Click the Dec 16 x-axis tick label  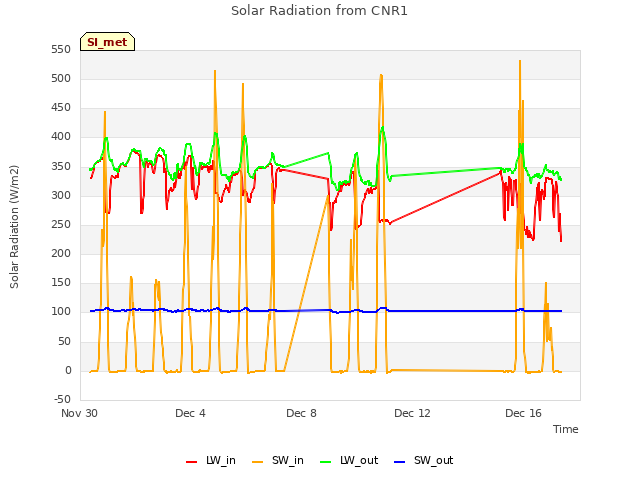pos(523,413)
